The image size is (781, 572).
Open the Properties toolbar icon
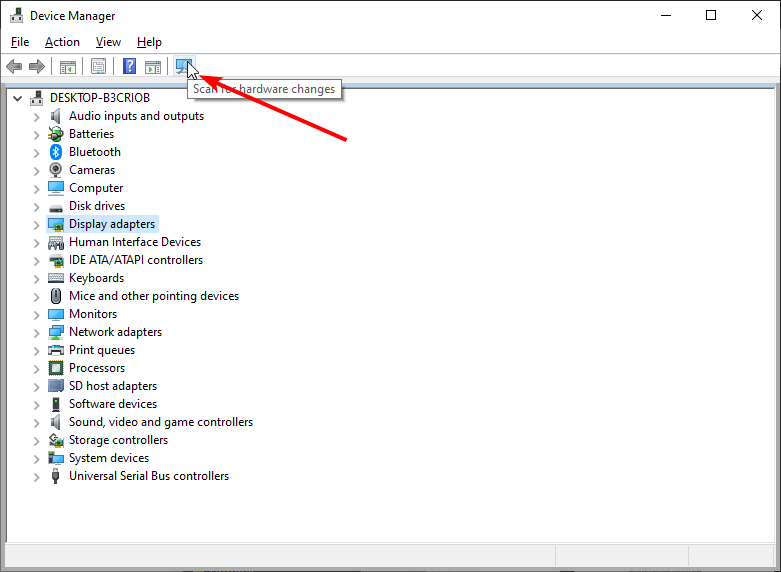click(98, 66)
